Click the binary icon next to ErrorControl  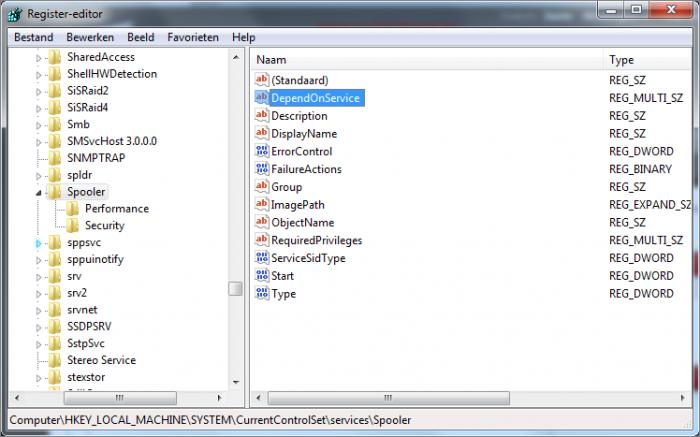[x=262, y=151]
